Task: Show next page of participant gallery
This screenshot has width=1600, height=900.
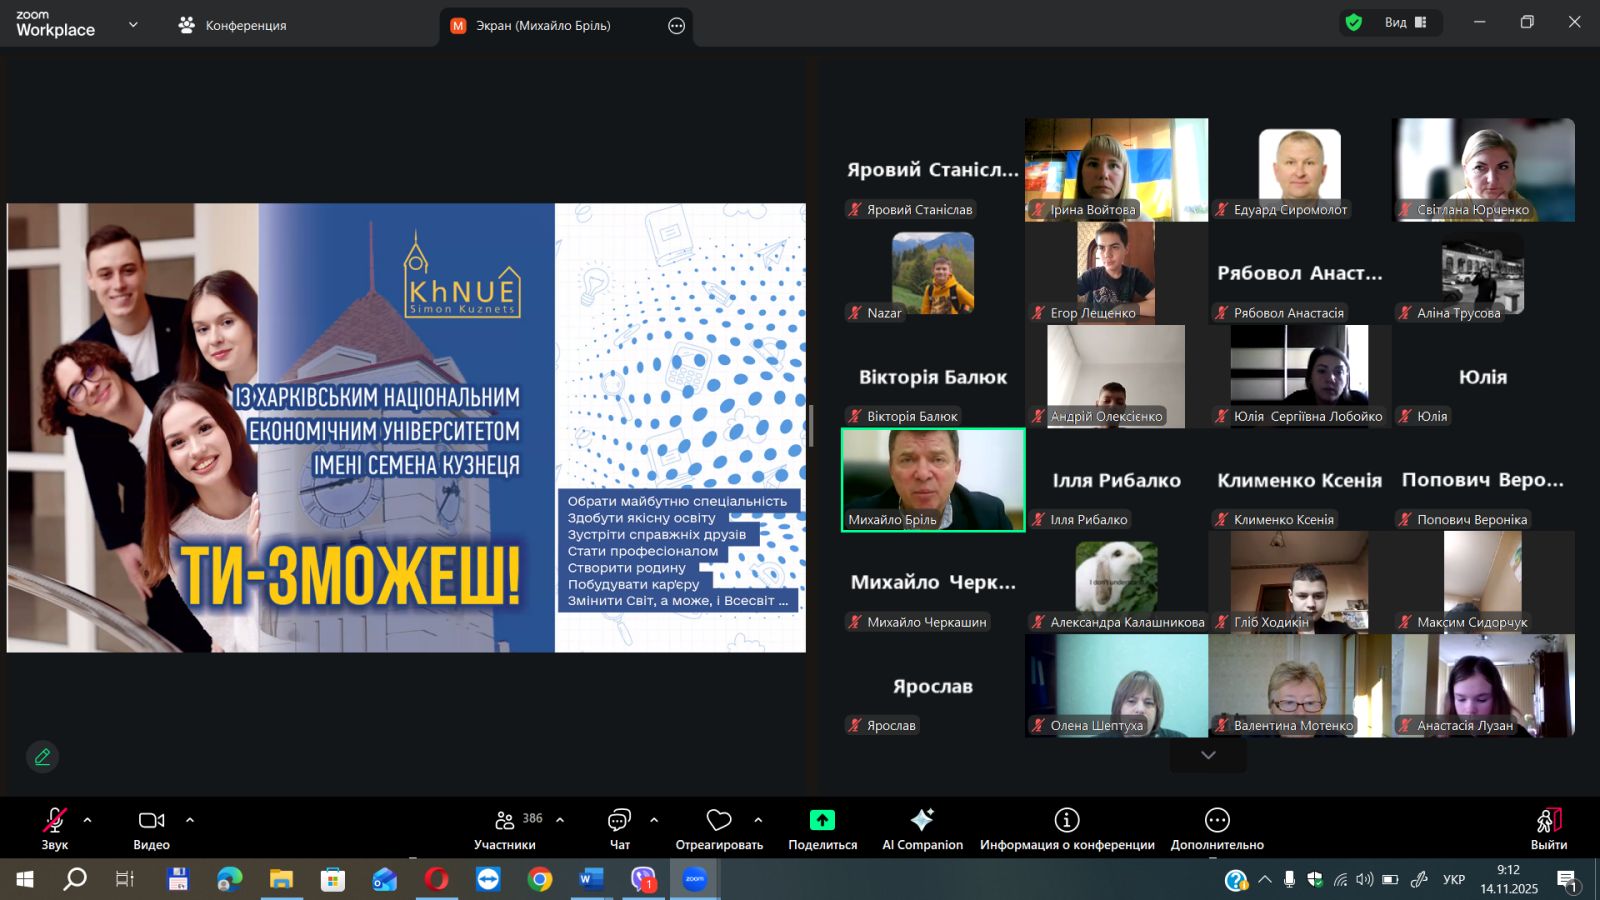Action: pyautogui.click(x=1208, y=756)
